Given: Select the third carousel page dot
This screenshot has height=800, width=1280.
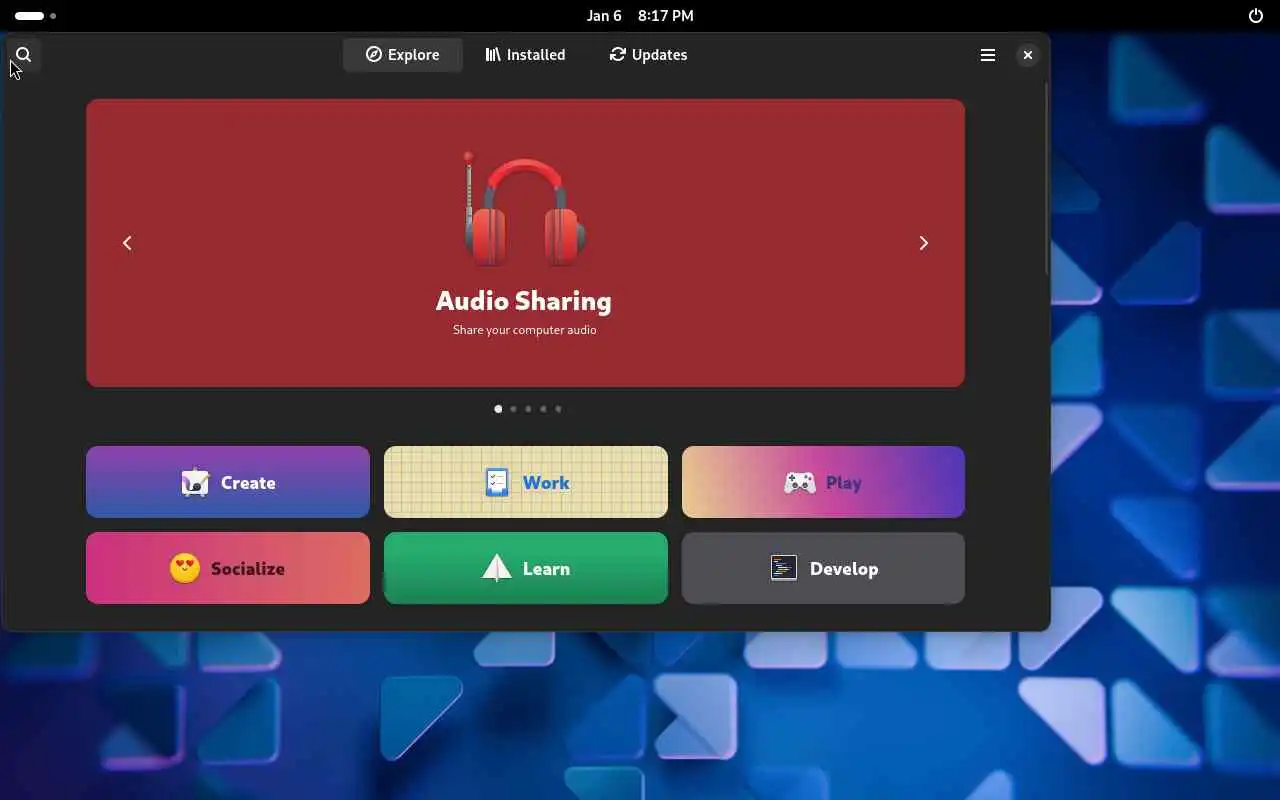Looking at the screenshot, I should pyautogui.click(x=528, y=409).
